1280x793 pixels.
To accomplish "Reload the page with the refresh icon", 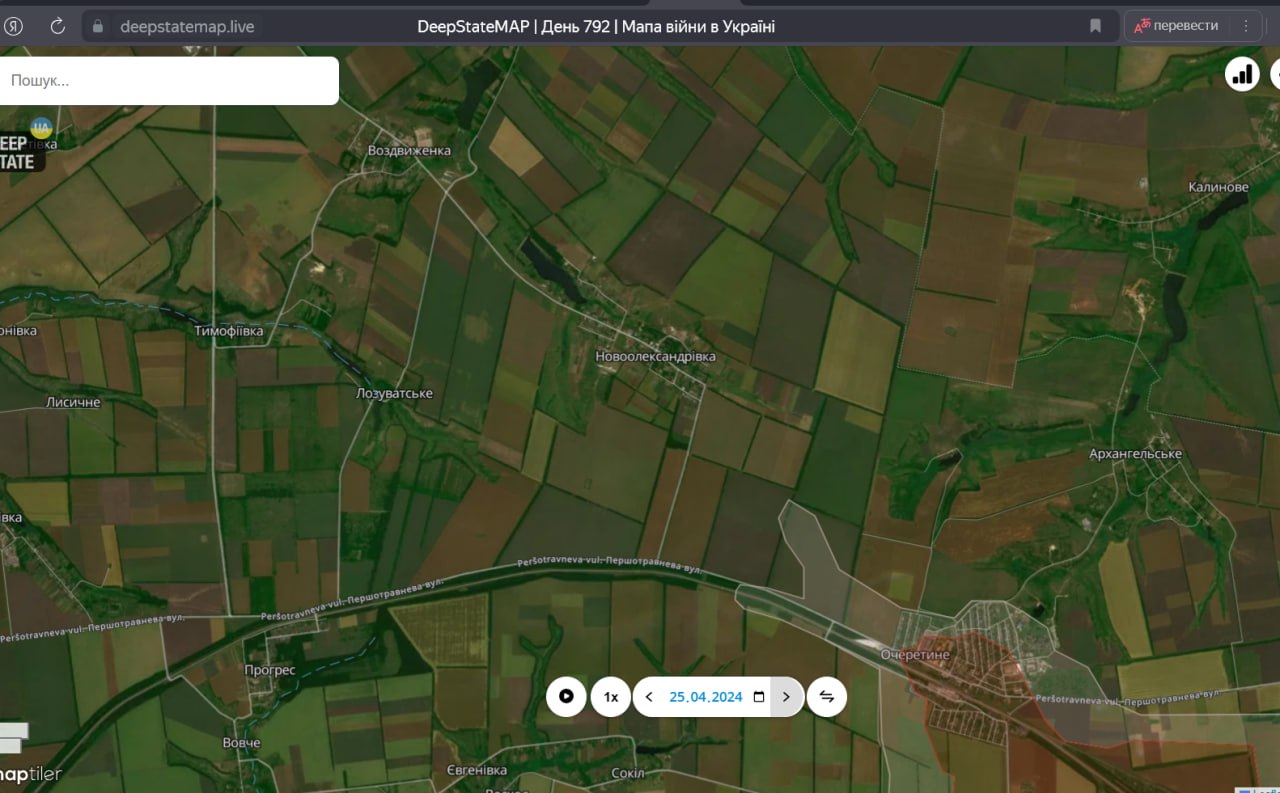I will 58,26.
